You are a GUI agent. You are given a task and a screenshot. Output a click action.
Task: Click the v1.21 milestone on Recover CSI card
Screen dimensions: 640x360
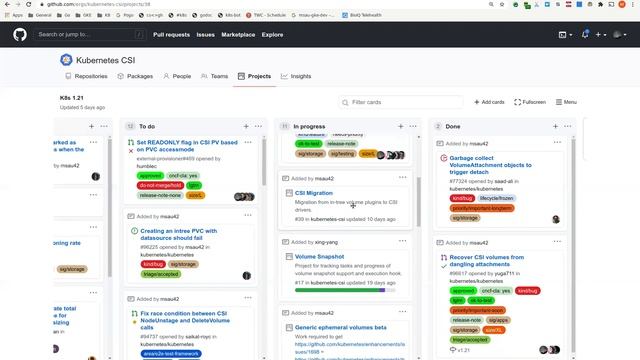[460, 350]
